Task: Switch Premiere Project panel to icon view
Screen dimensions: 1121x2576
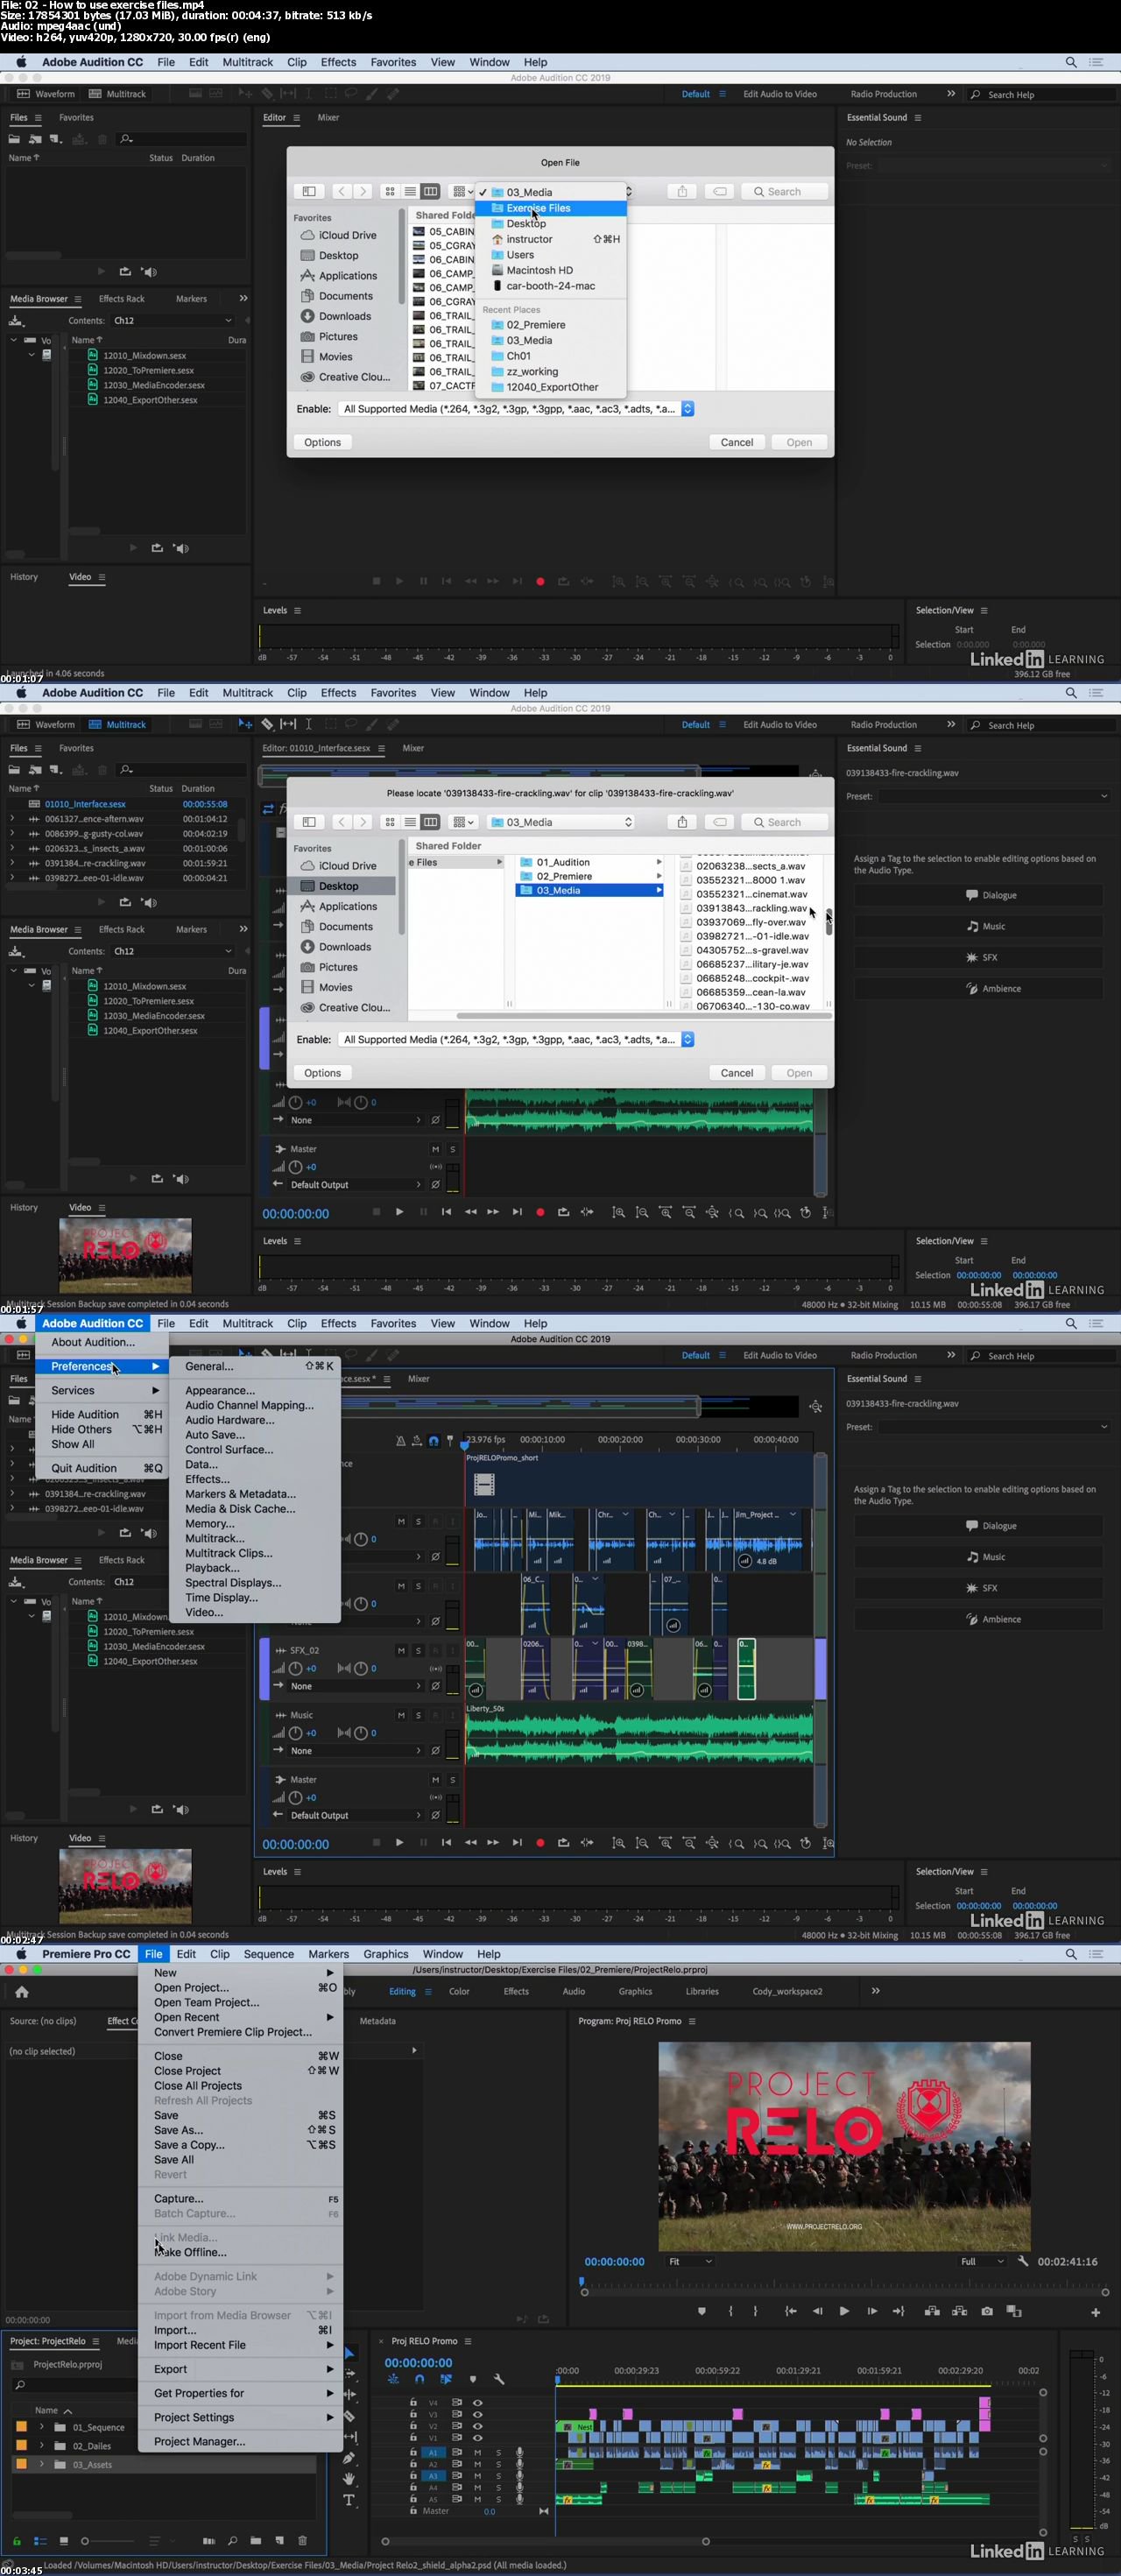Action: pos(64,2540)
